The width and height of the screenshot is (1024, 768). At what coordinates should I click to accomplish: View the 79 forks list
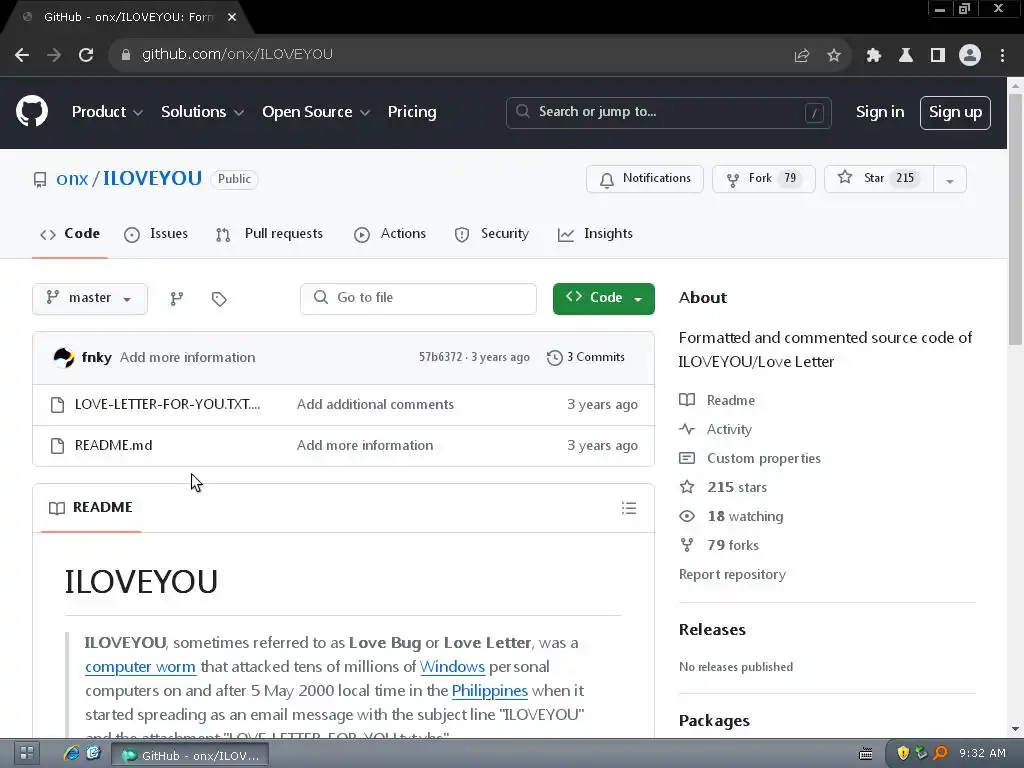coord(719,545)
